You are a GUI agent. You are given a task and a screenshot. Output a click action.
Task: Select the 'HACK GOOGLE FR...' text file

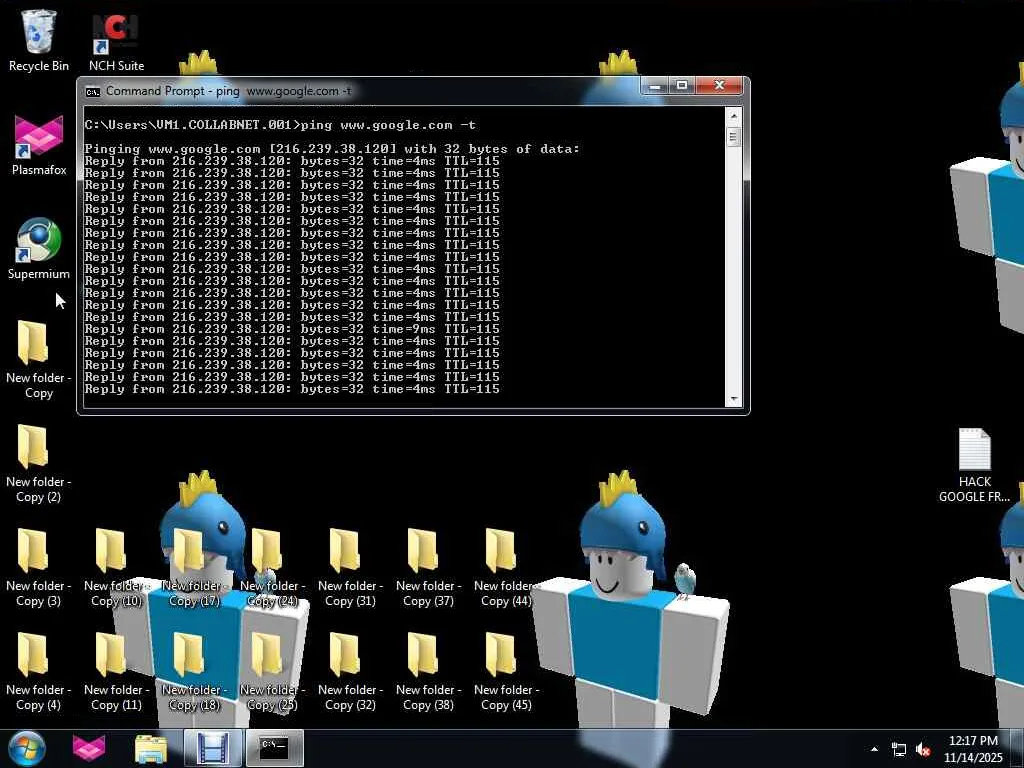974,465
